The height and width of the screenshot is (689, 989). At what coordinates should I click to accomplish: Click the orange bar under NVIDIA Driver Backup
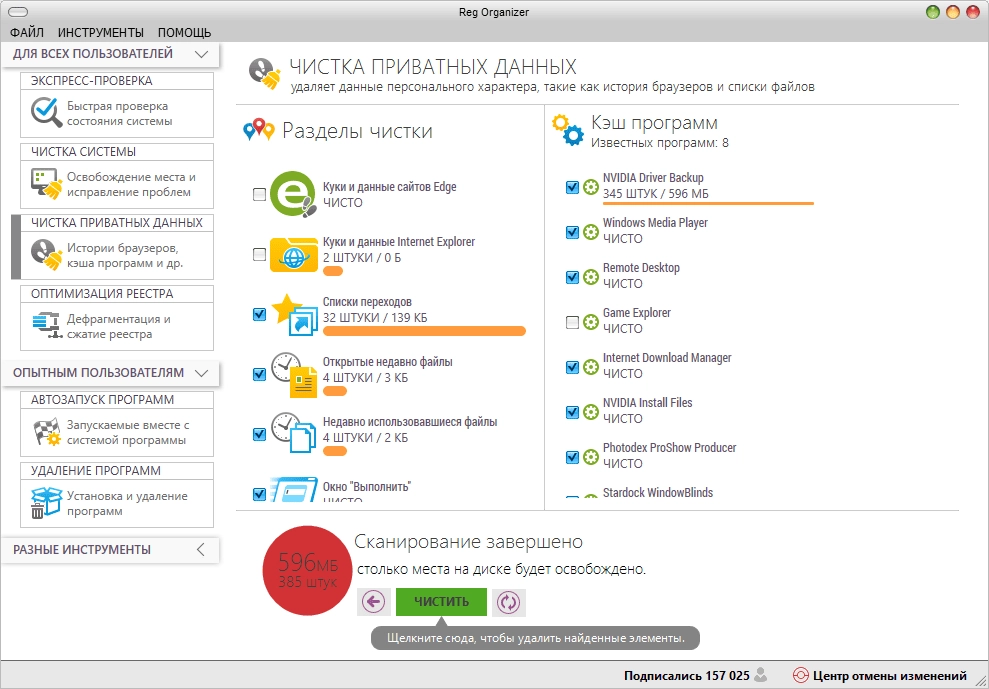tap(708, 203)
